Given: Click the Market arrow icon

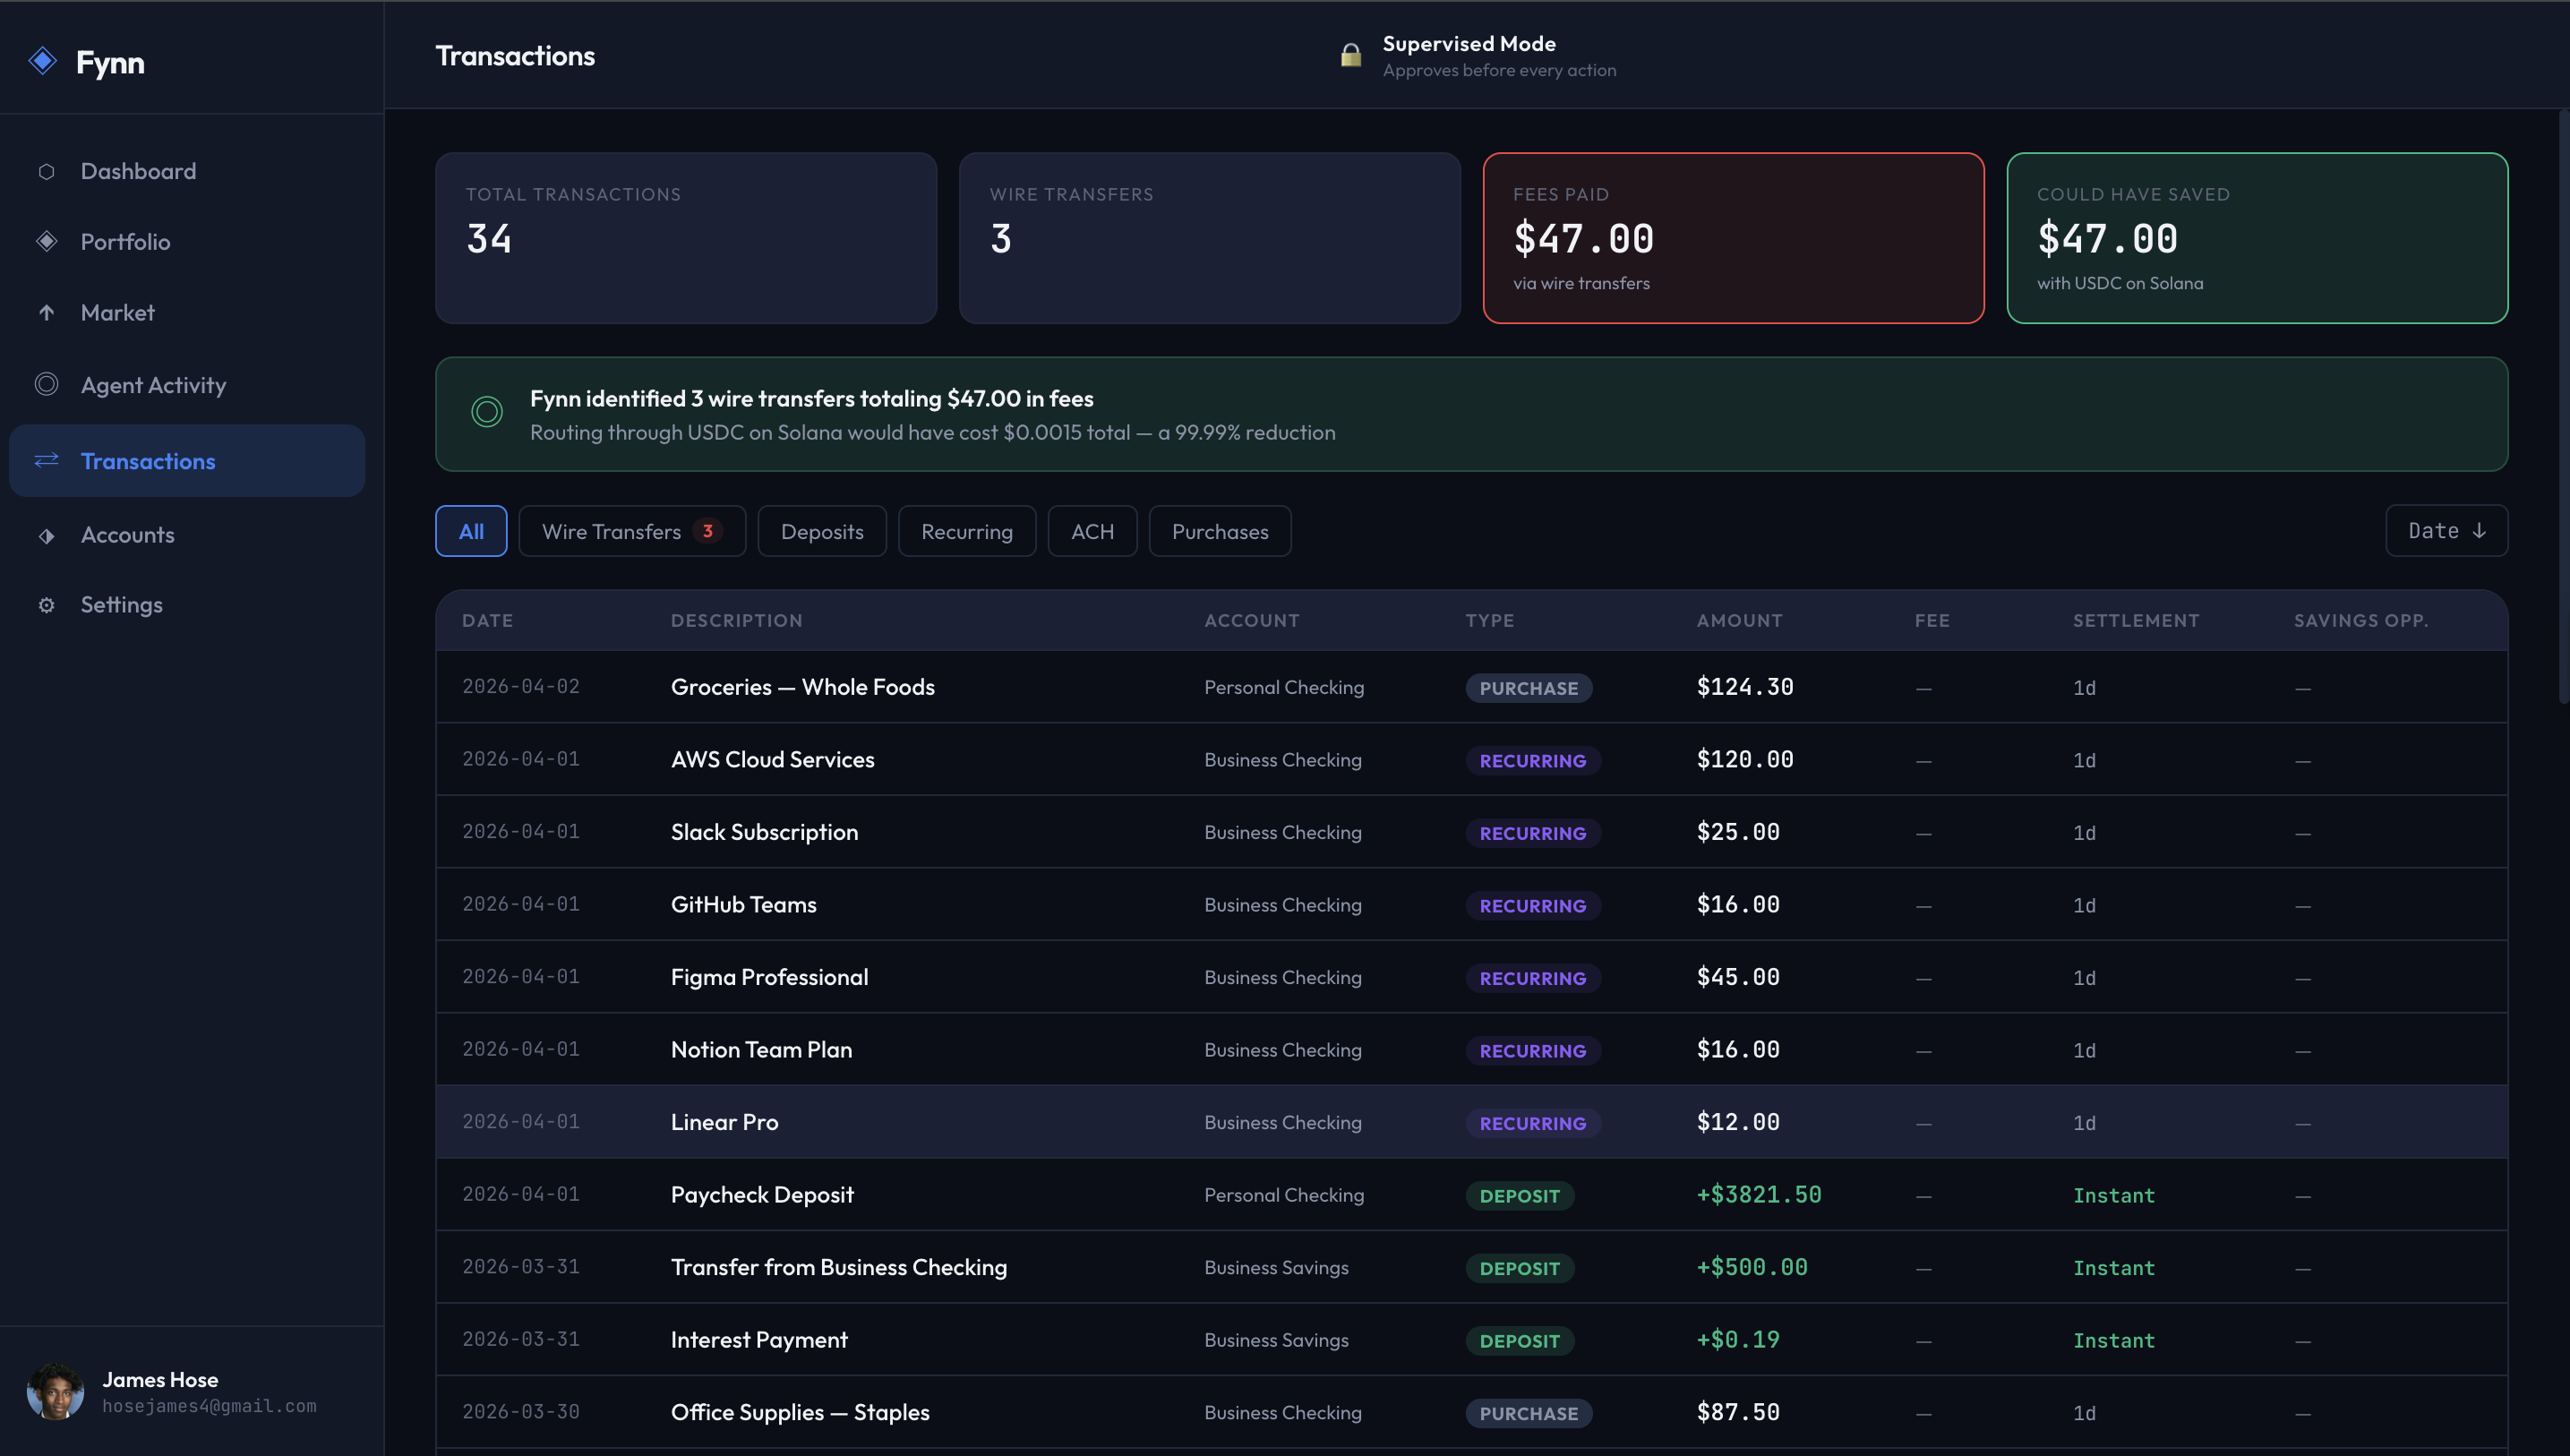Looking at the screenshot, I should (x=46, y=313).
